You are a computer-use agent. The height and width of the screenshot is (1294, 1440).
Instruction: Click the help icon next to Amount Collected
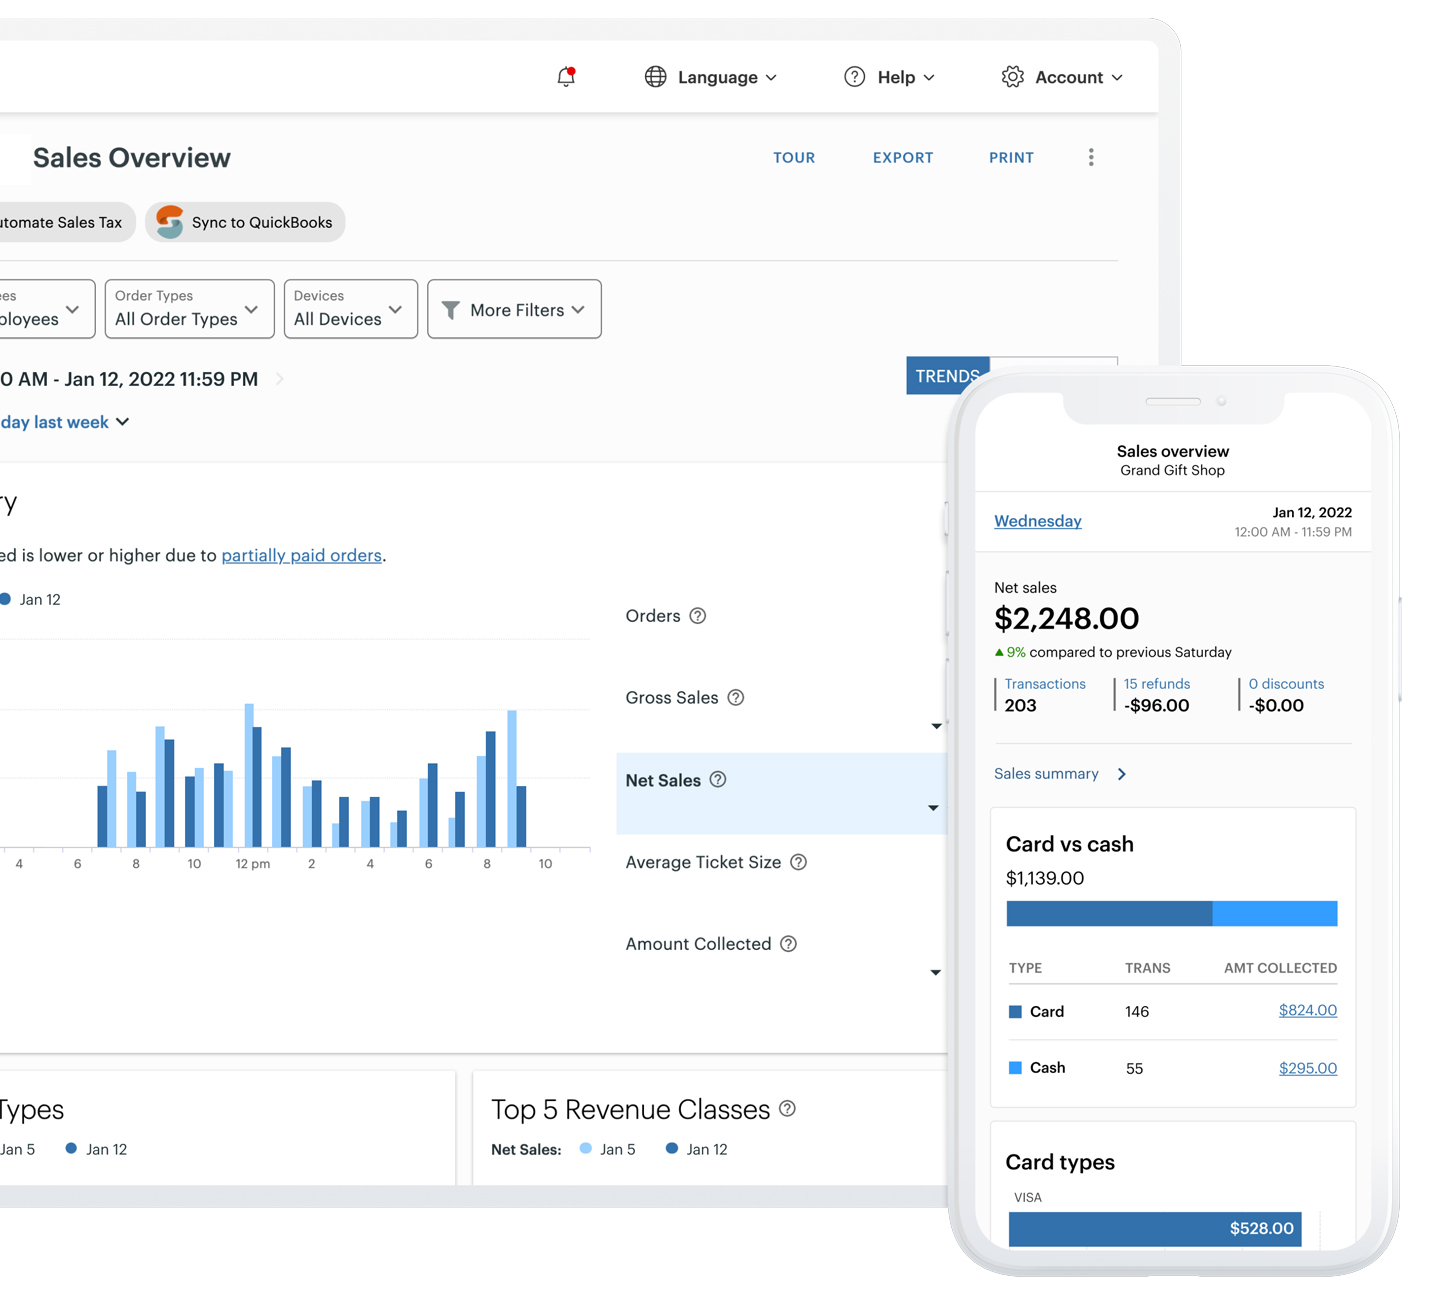point(788,944)
